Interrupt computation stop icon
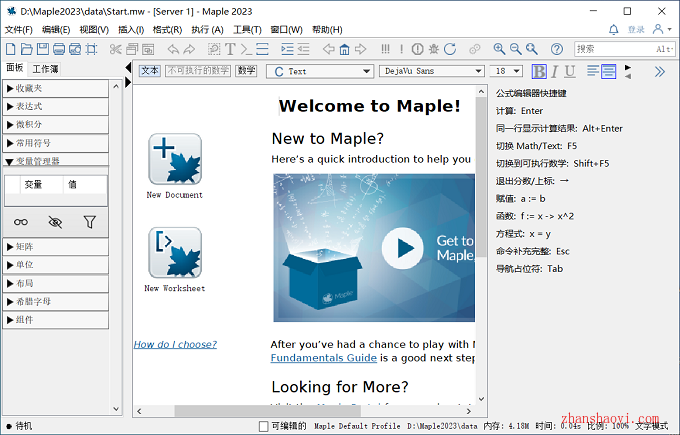The height and width of the screenshot is (435, 680). coord(418,49)
